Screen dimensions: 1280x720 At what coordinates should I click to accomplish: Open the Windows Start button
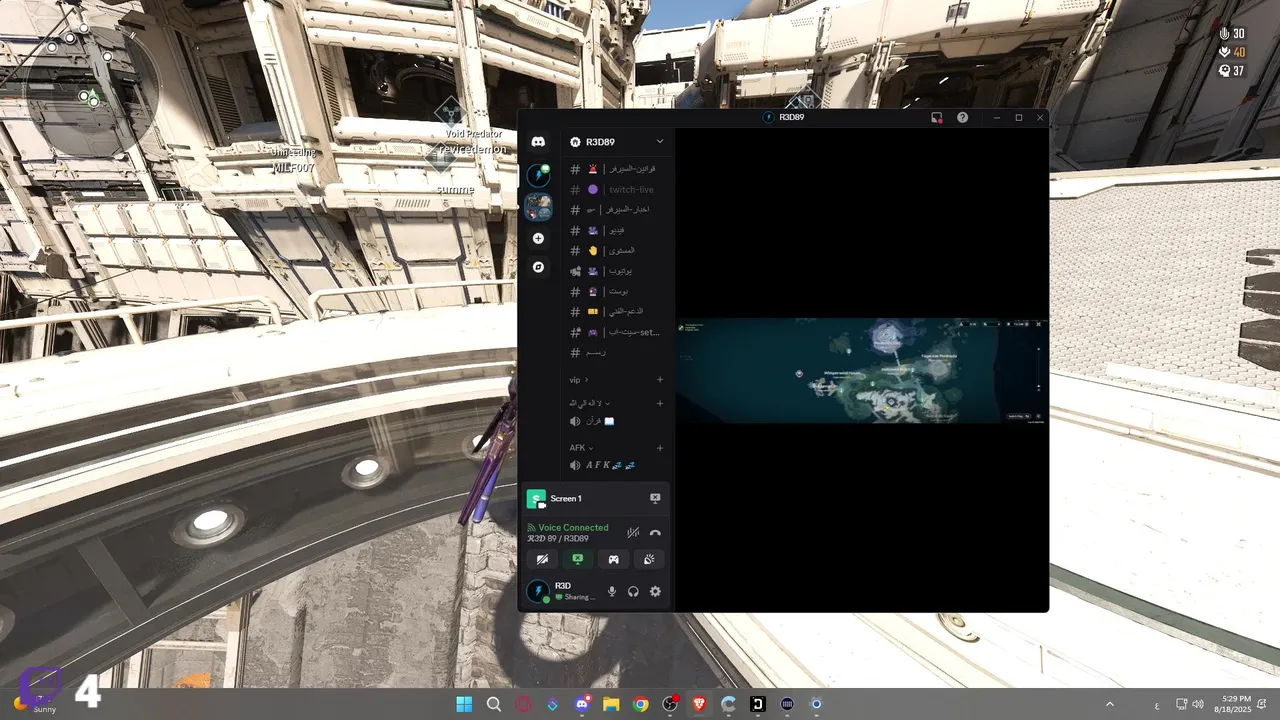click(x=464, y=704)
